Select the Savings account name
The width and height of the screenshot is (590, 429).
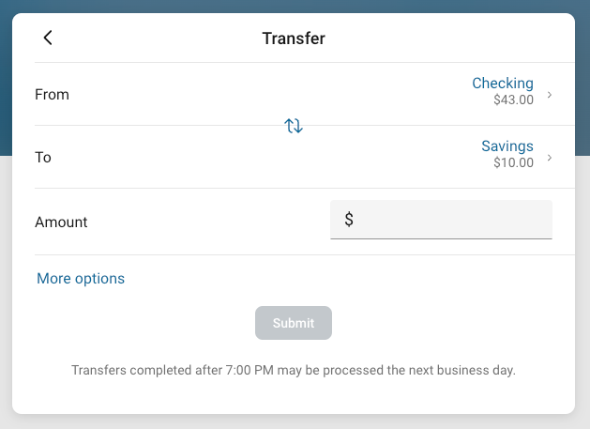(x=507, y=146)
